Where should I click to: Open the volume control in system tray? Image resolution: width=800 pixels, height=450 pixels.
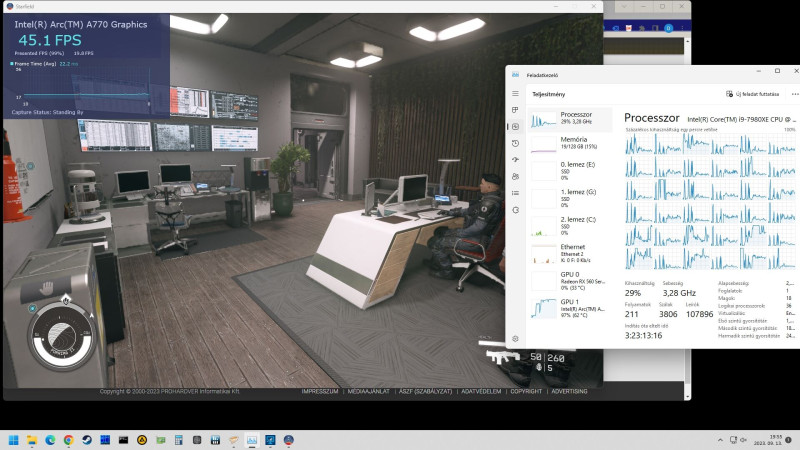pyautogui.click(x=744, y=440)
